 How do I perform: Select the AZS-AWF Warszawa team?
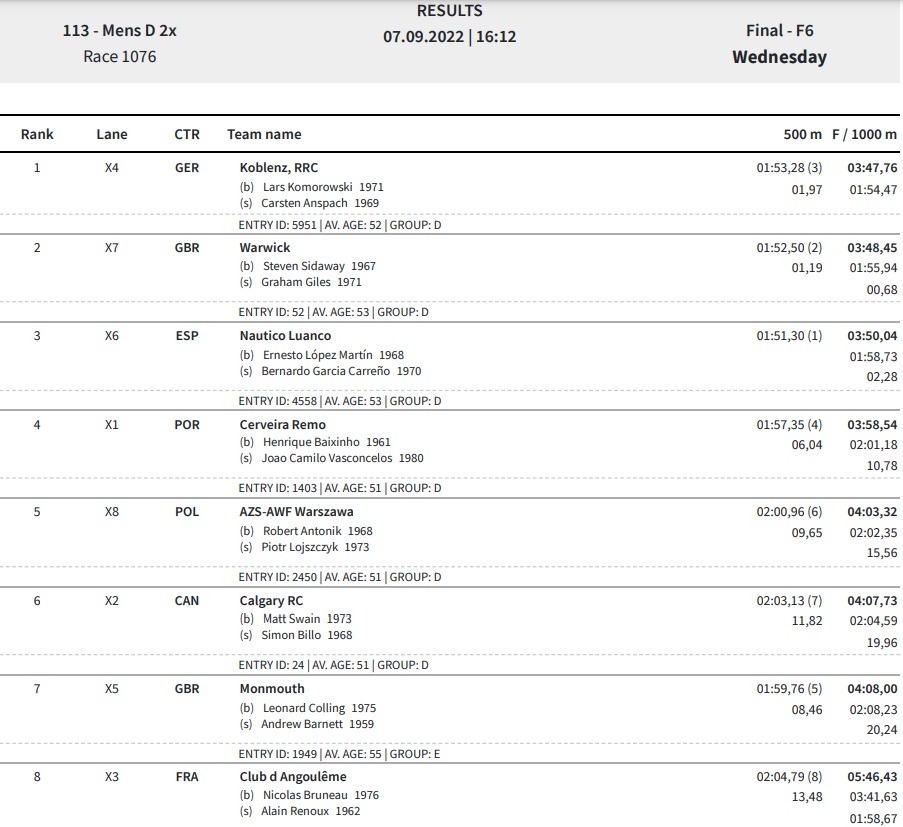pos(297,511)
